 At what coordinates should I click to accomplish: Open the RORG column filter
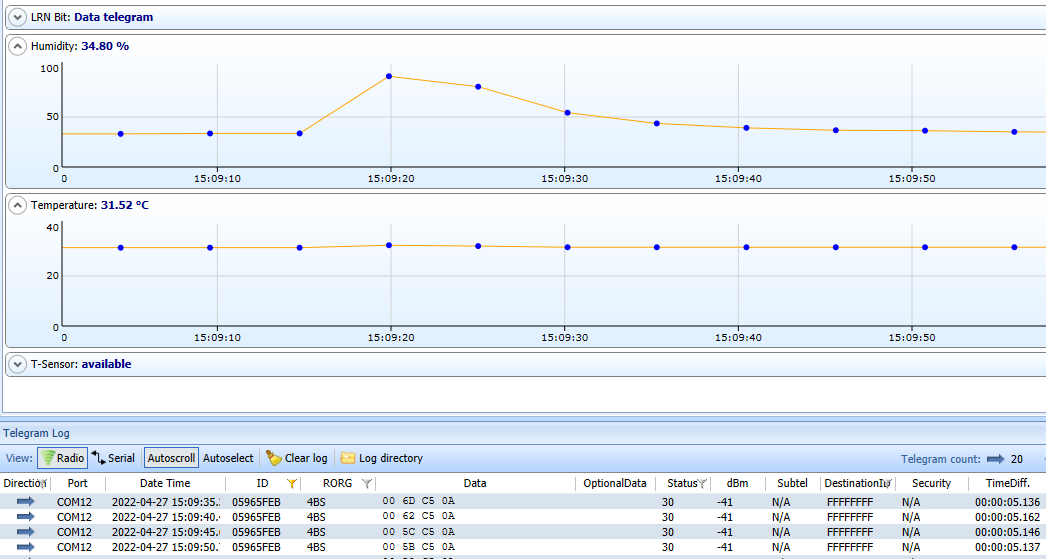(x=366, y=484)
